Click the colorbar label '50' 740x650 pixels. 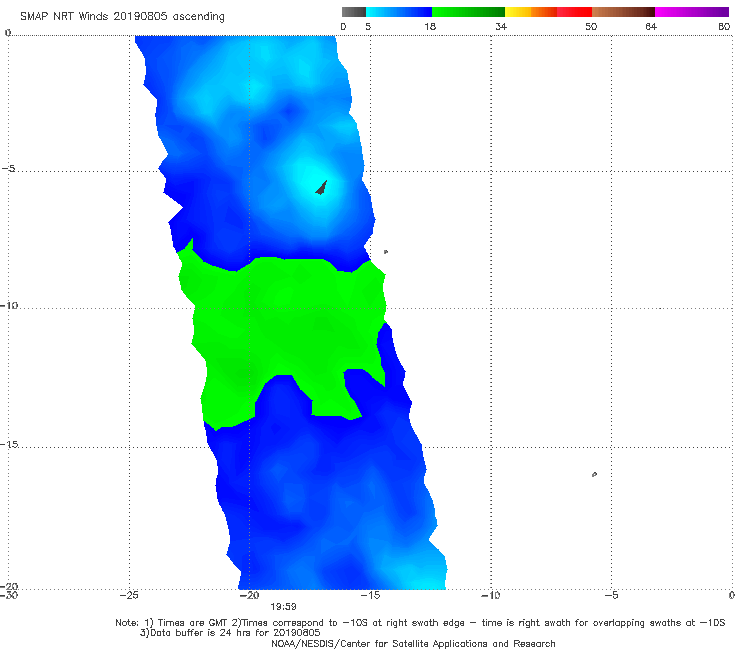click(591, 26)
